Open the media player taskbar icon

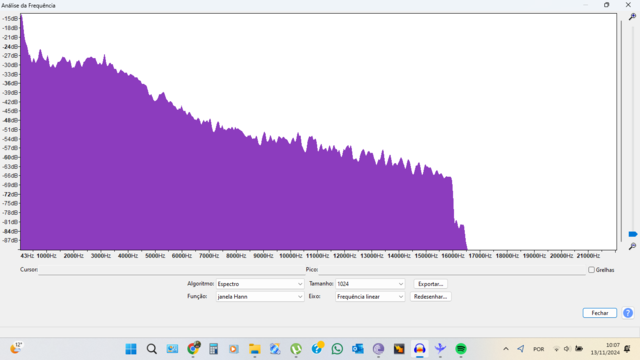pyautogui.click(x=234, y=349)
